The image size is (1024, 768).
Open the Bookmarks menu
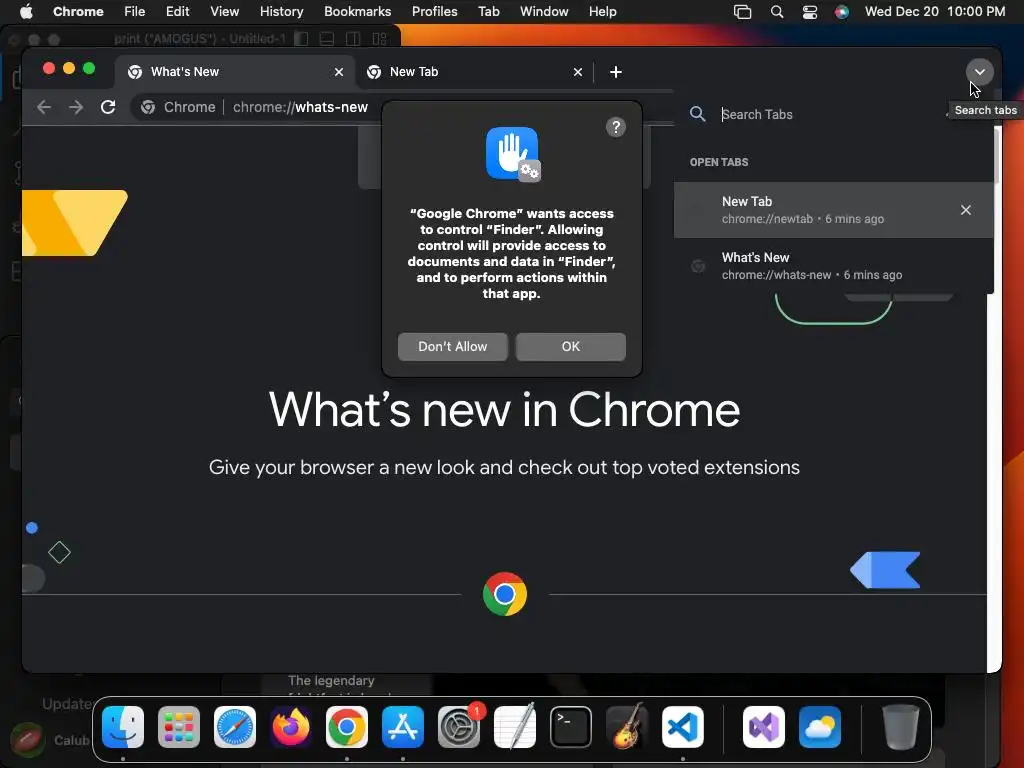[x=357, y=12]
